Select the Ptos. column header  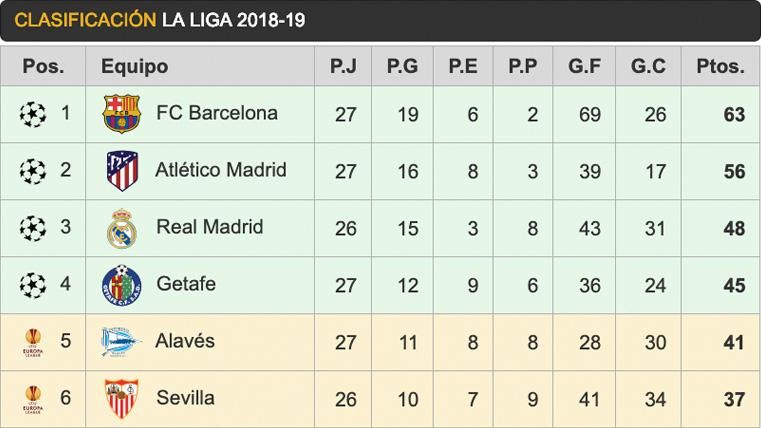pyautogui.click(x=720, y=67)
